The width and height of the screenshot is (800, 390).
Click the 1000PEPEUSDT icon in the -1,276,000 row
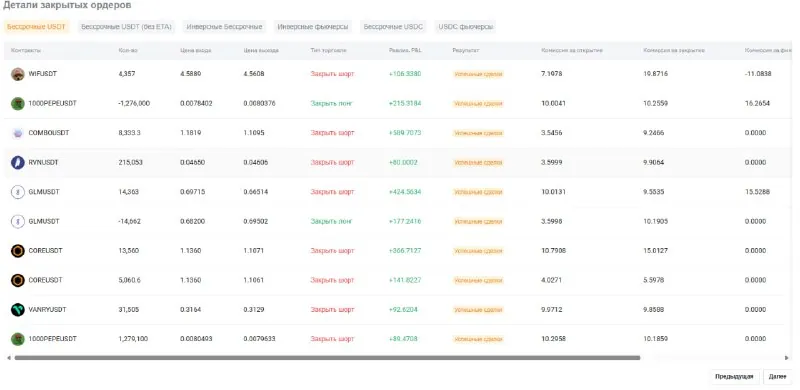[x=18, y=104]
